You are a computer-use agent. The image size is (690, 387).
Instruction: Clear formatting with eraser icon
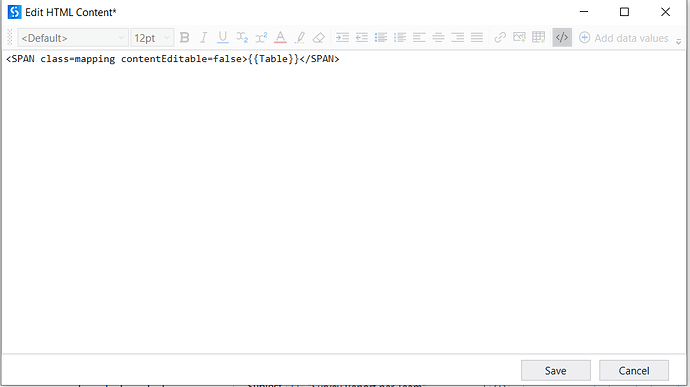(319, 38)
